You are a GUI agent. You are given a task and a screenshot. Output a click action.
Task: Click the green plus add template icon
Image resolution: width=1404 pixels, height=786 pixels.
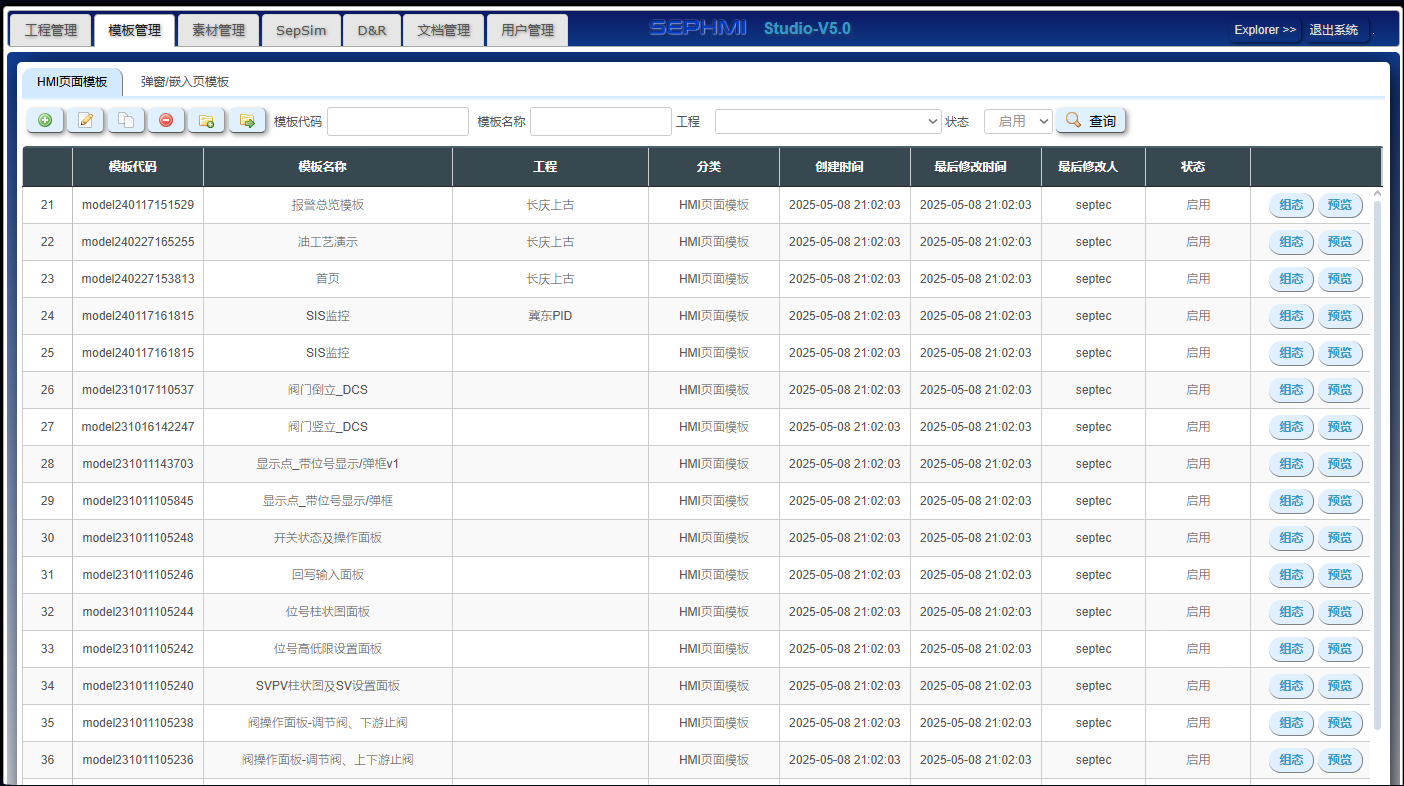pos(45,121)
